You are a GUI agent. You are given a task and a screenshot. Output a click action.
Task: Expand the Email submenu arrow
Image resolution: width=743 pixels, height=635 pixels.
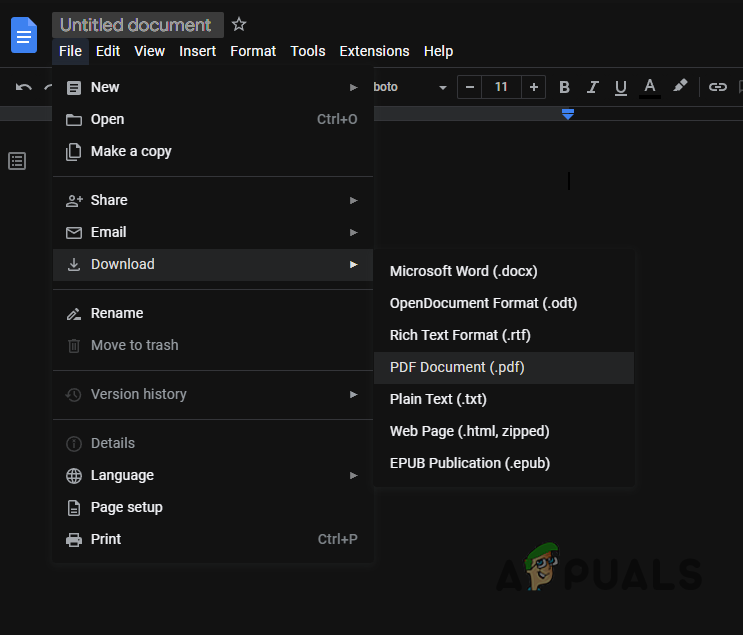pos(353,233)
